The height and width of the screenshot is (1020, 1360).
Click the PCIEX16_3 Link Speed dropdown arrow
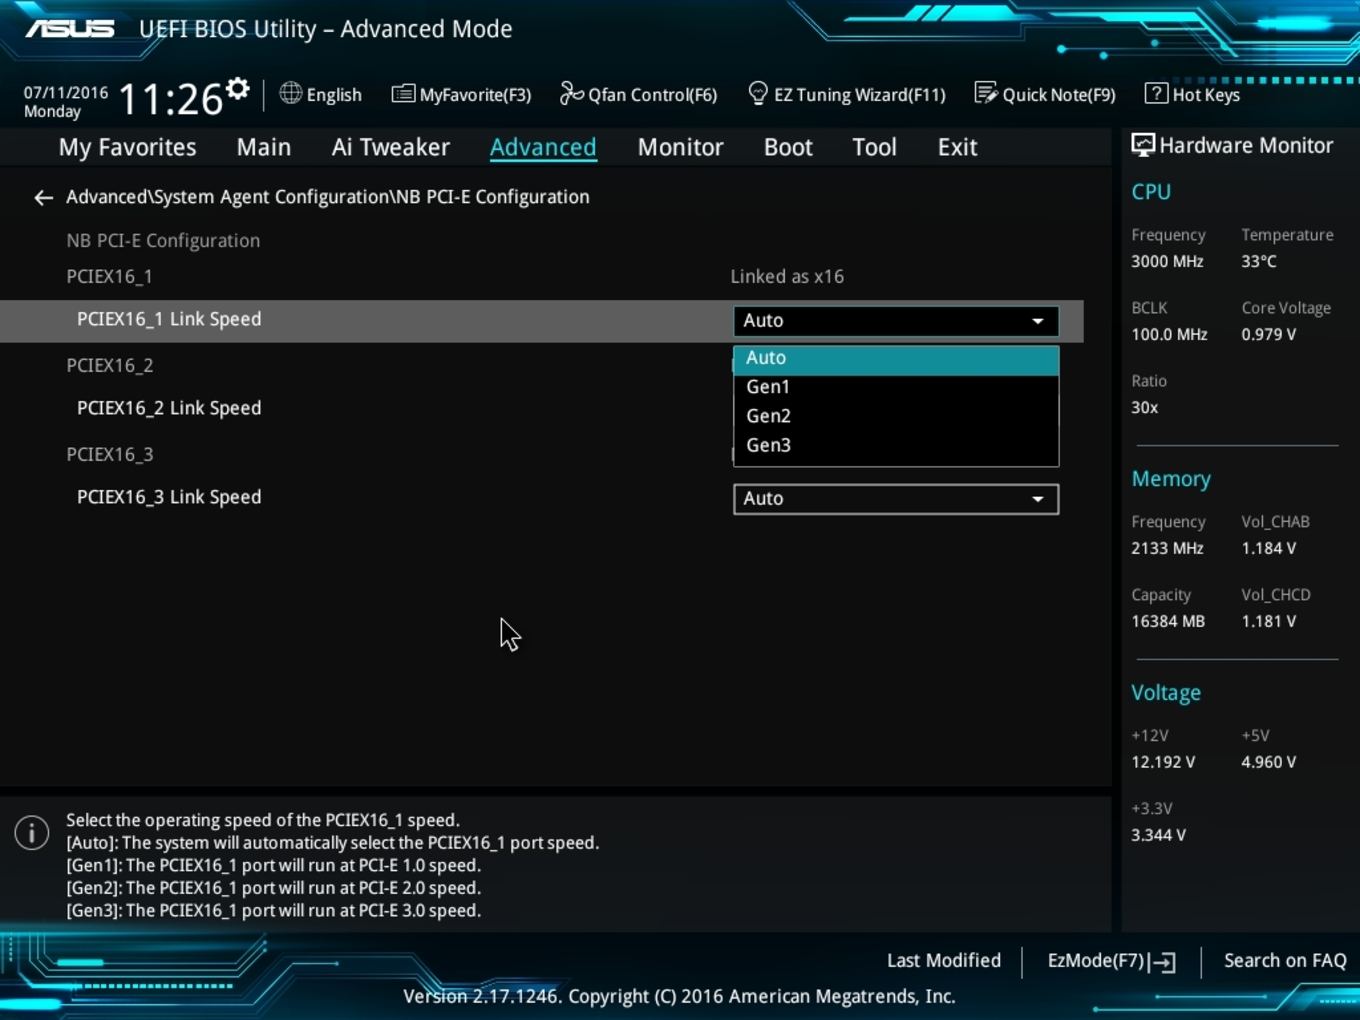(1038, 499)
